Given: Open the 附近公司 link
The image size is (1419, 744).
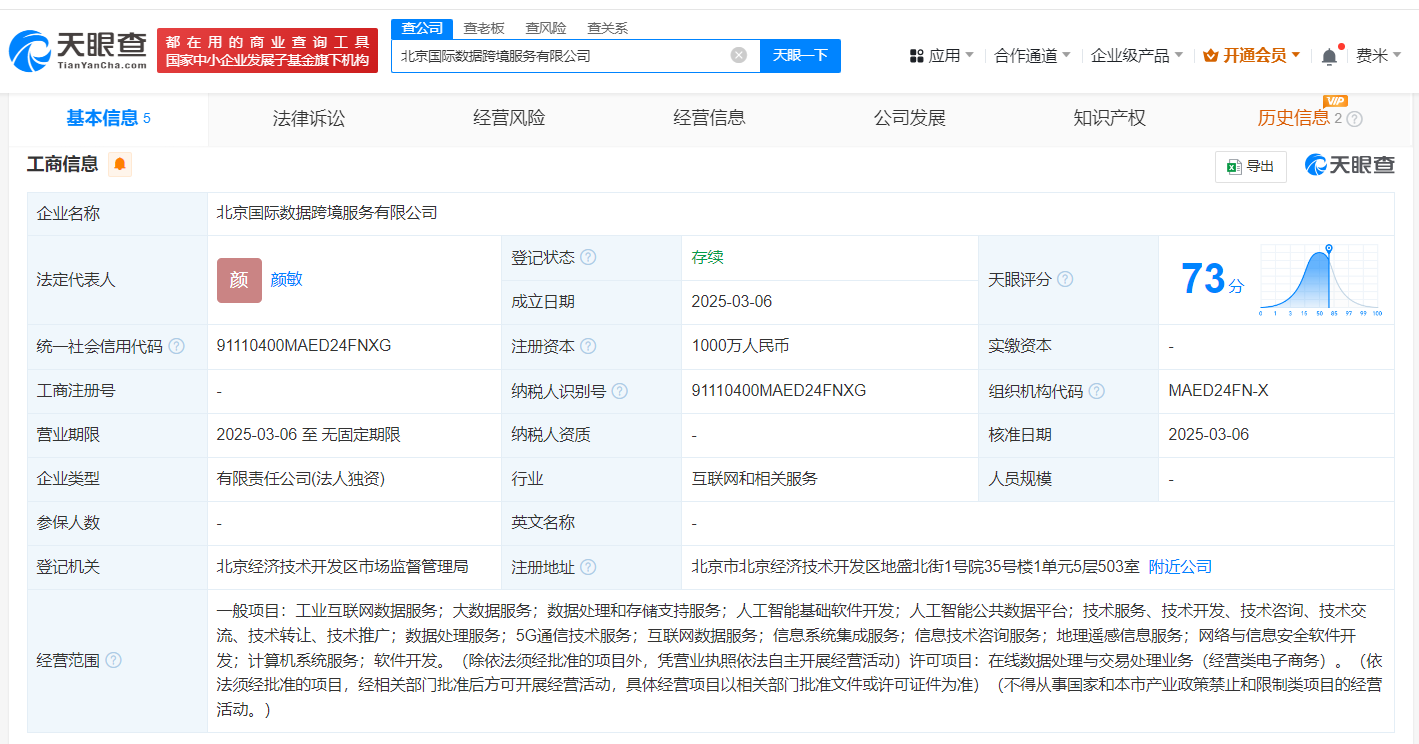Looking at the screenshot, I should [x=1180, y=567].
